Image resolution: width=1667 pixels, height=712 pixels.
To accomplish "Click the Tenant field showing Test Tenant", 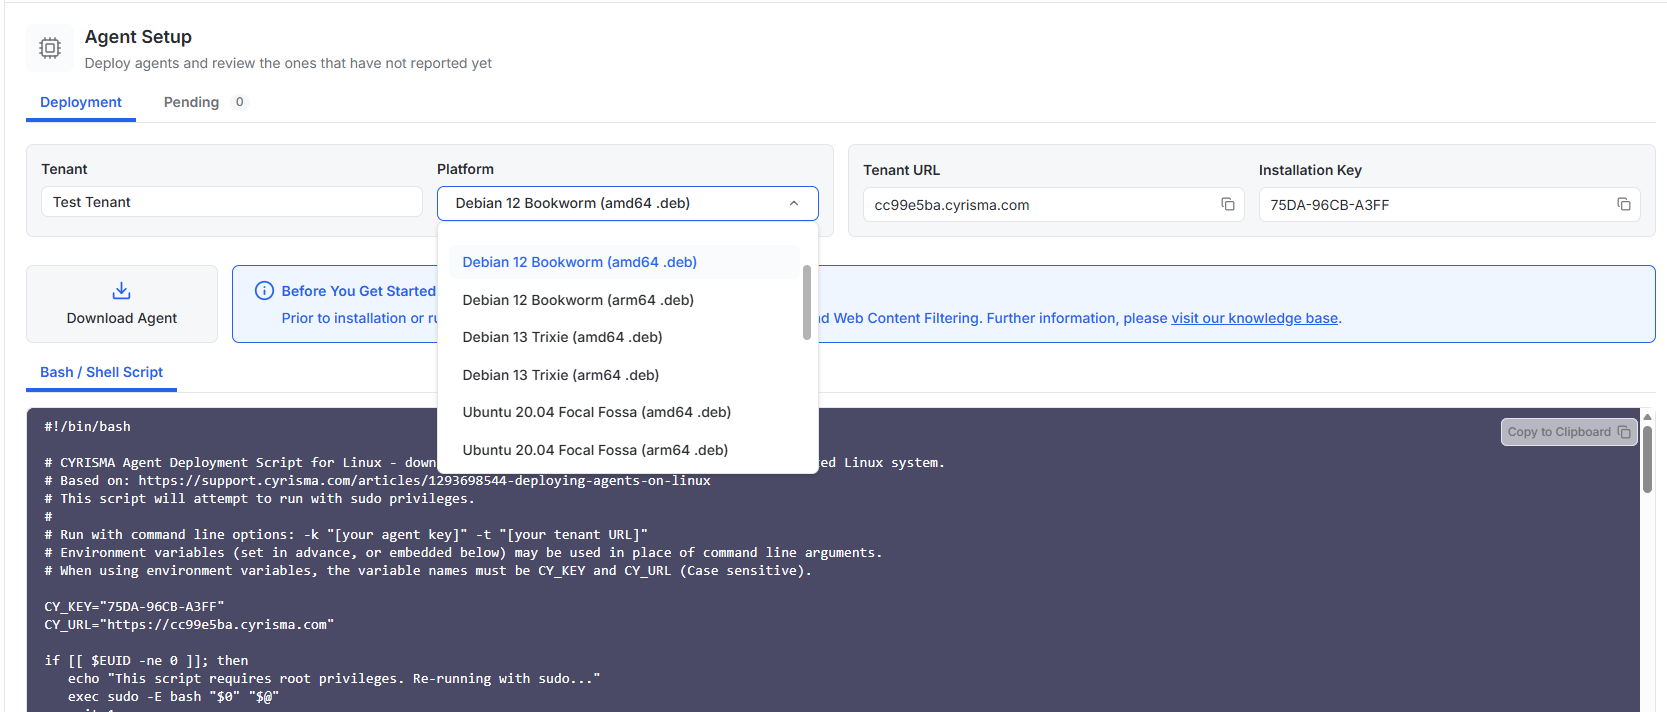I will [x=232, y=202].
